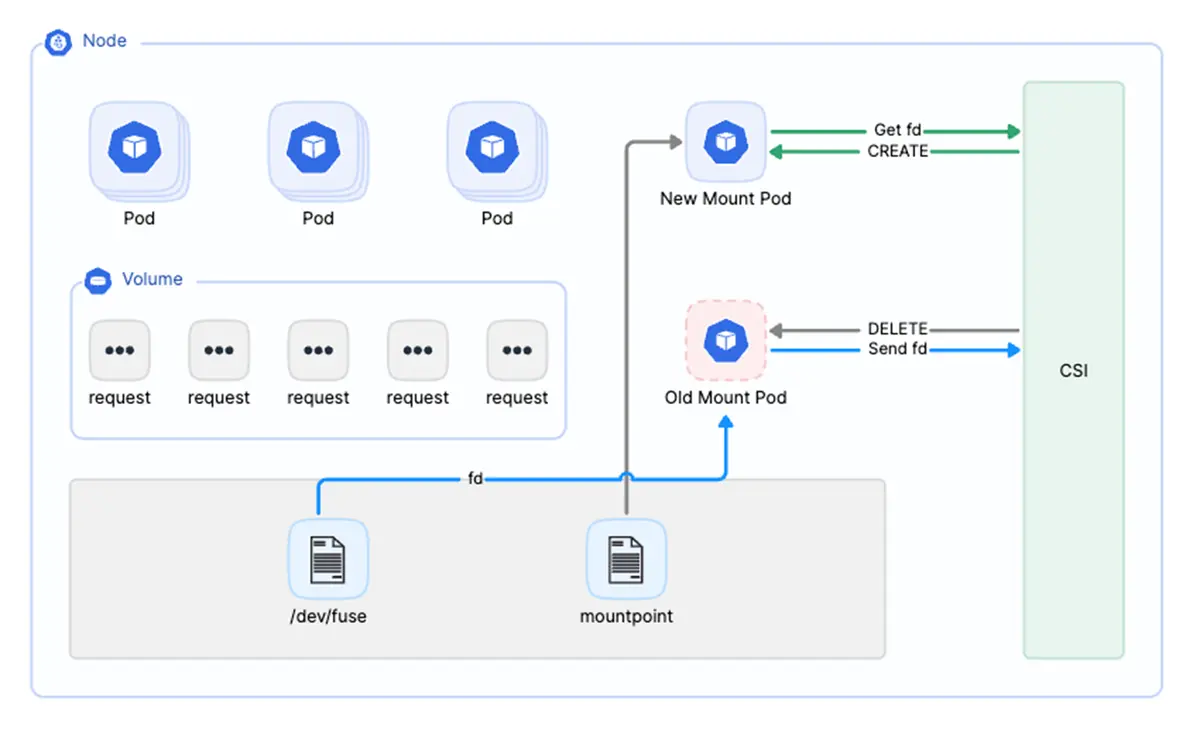
Task: Select the third request box in Volume
Action: [x=318, y=350]
